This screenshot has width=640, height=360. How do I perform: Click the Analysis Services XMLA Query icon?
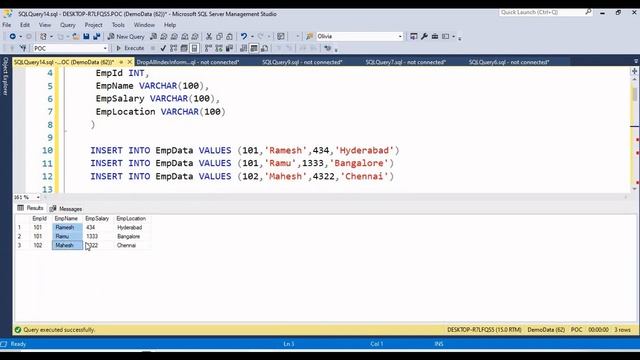pos(185,36)
